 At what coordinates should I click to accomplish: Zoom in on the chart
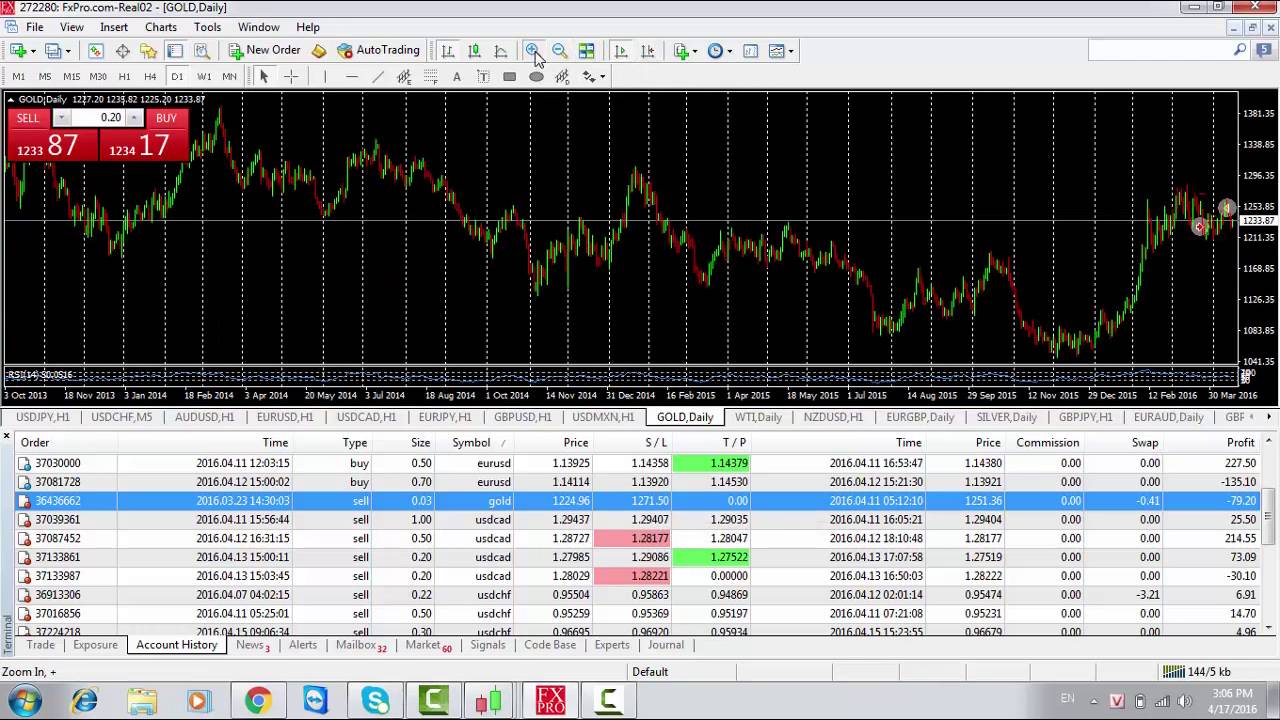pos(533,51)
